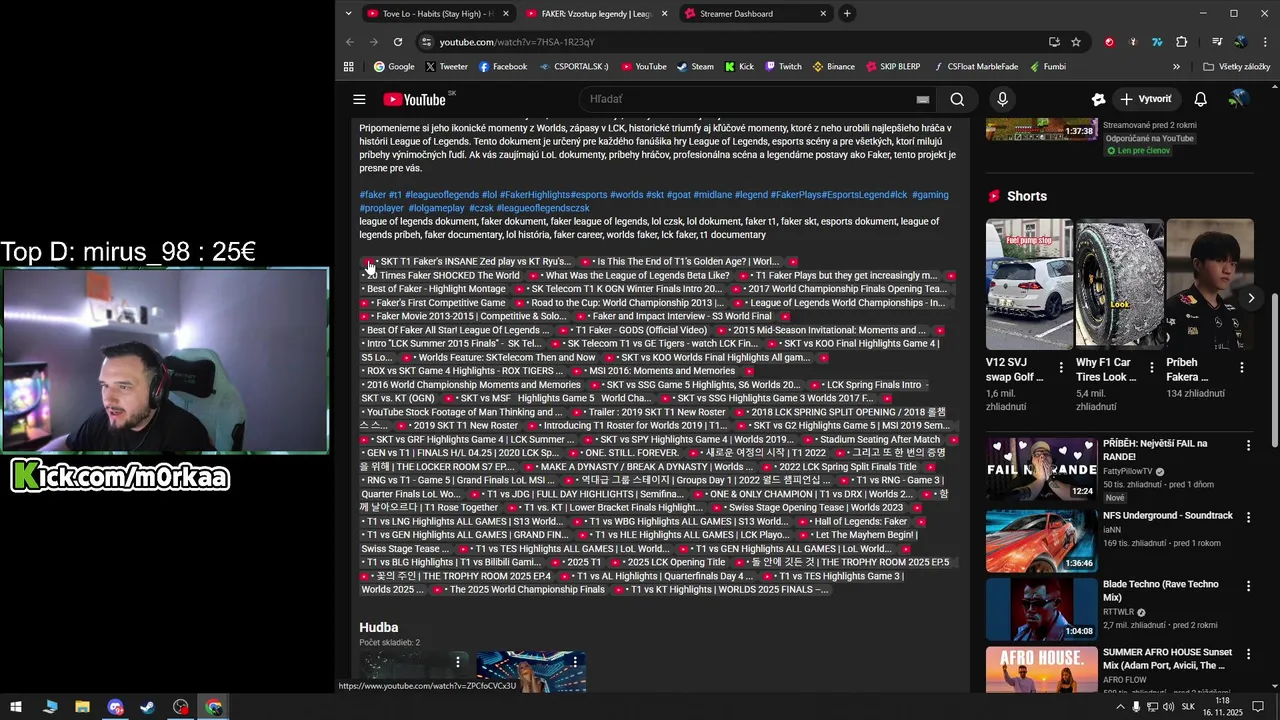Open File Explorer from the taskbar
Viewport: 1280px width, 720px height.
83,707
